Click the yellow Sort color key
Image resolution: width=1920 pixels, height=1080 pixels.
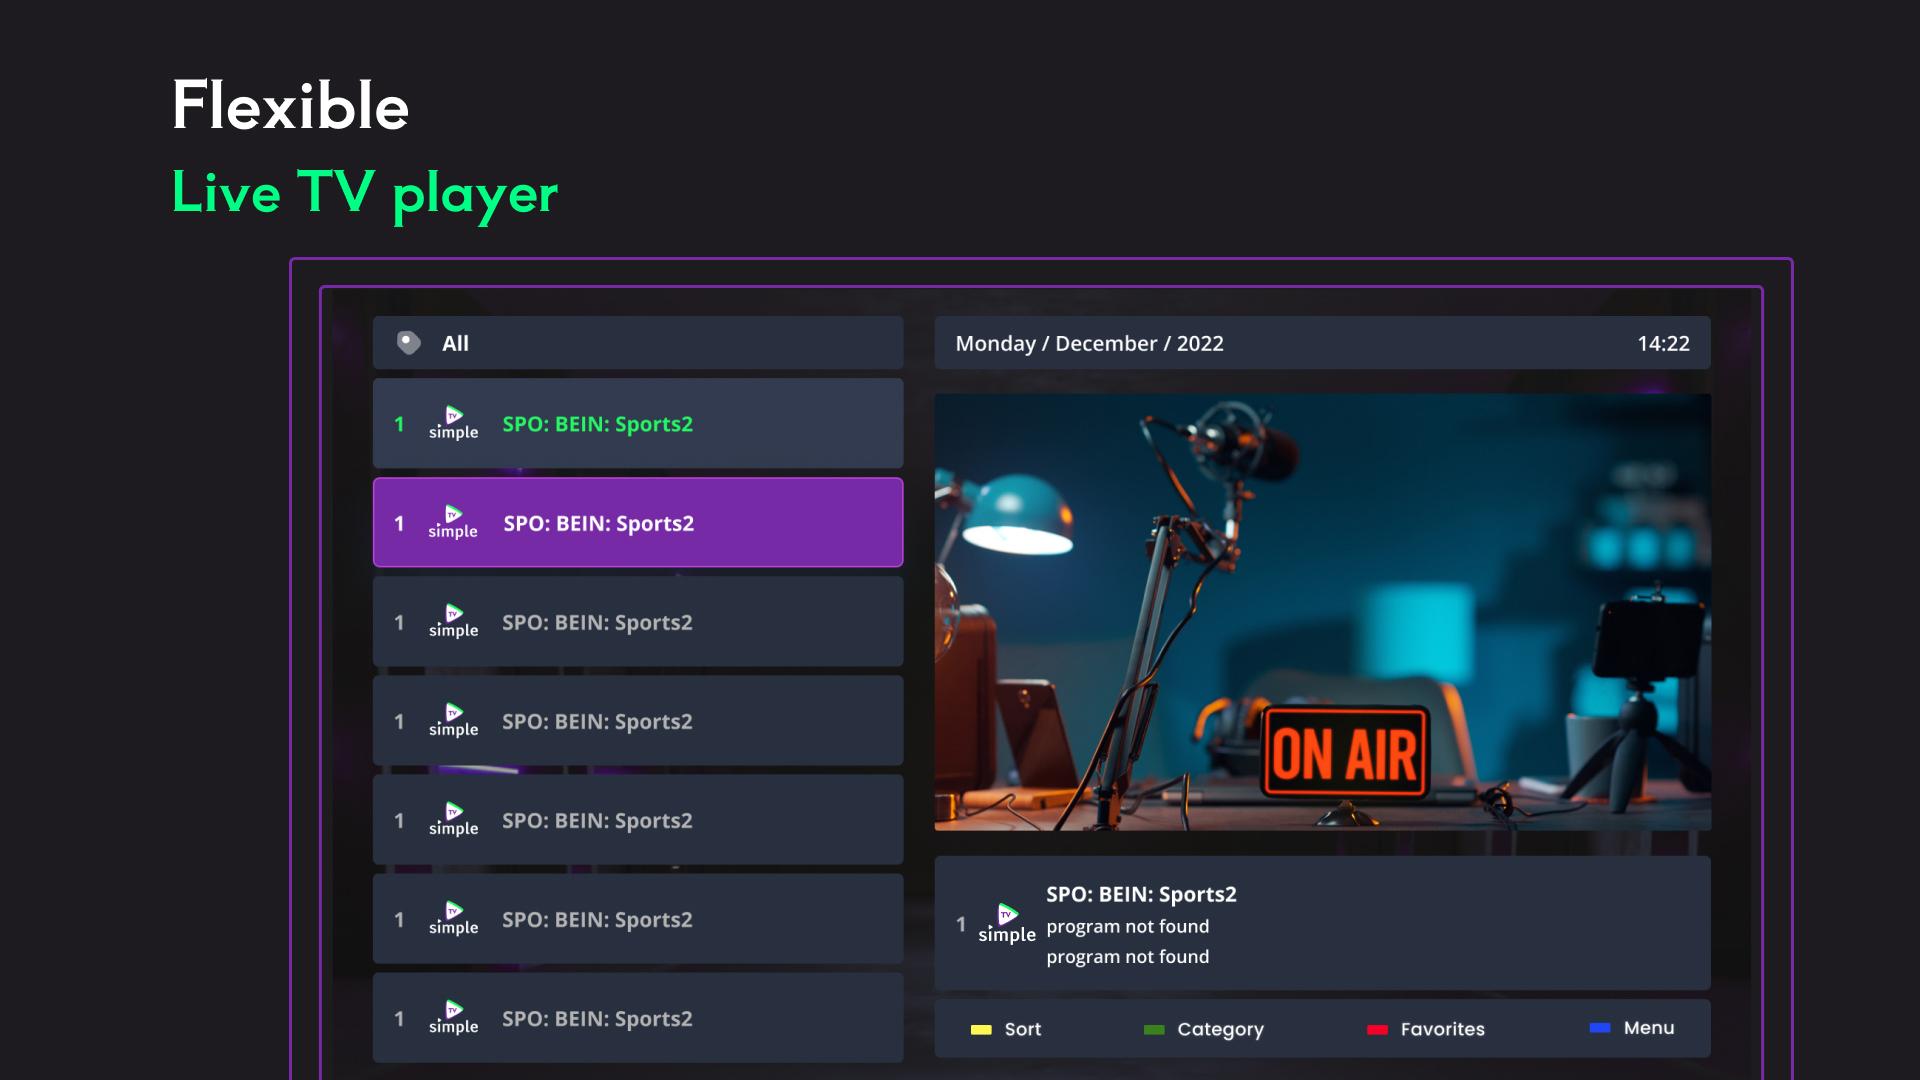point(981,1029)
